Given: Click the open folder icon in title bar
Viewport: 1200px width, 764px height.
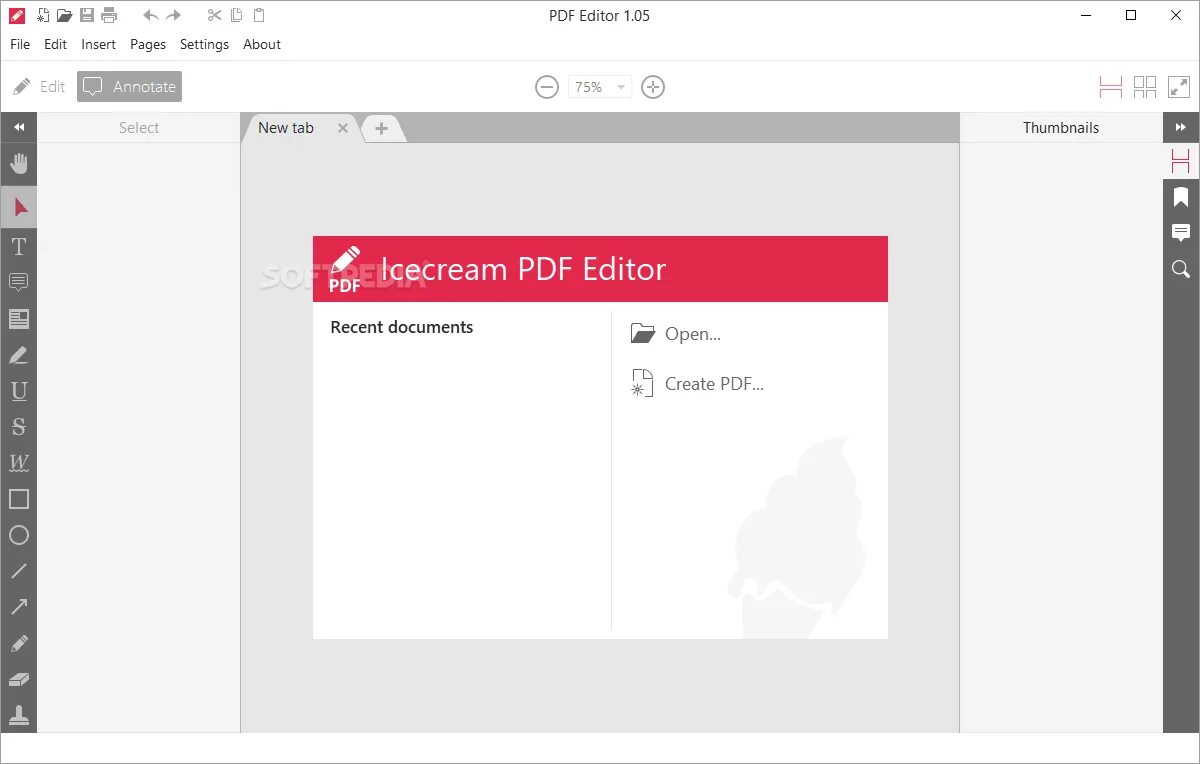Looking at the screenshot, I should coord(64,15).
